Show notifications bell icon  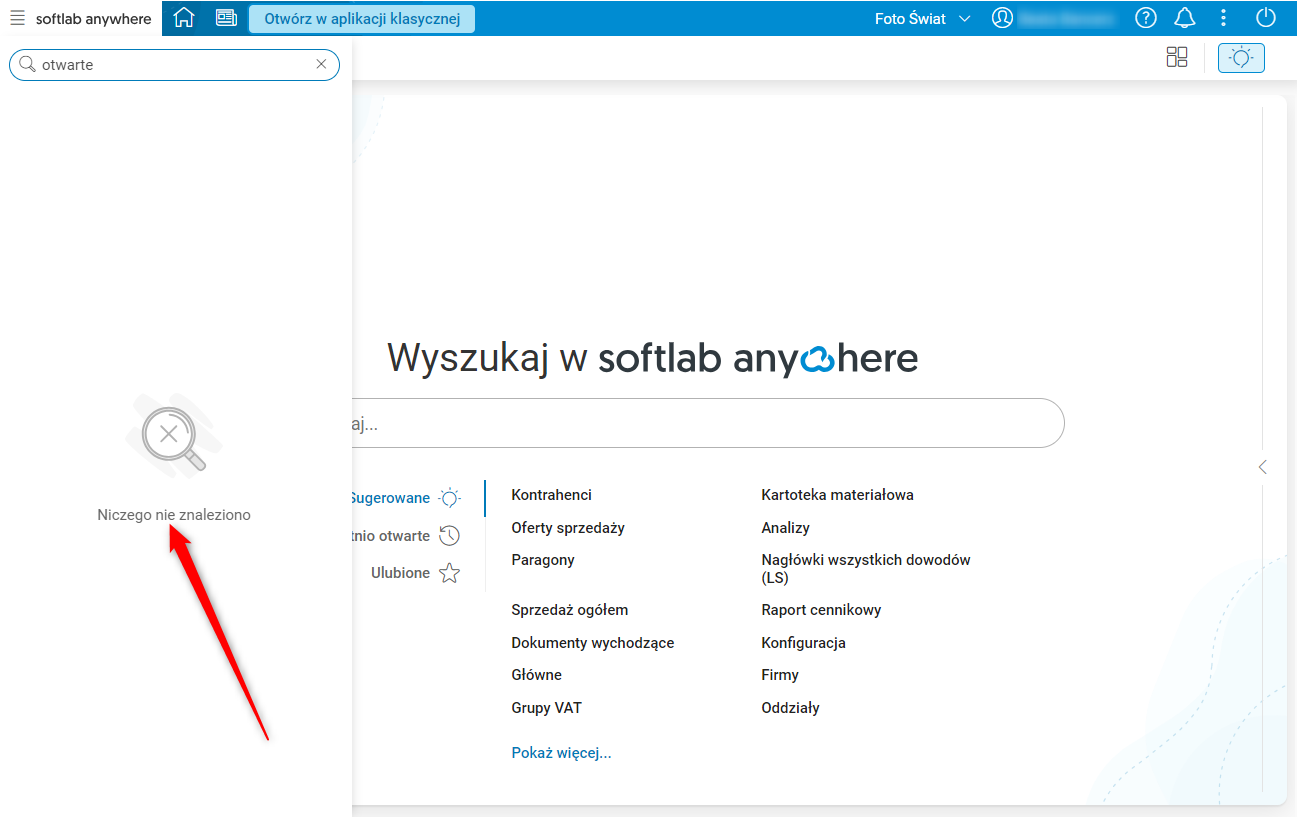coord(1185,18)
